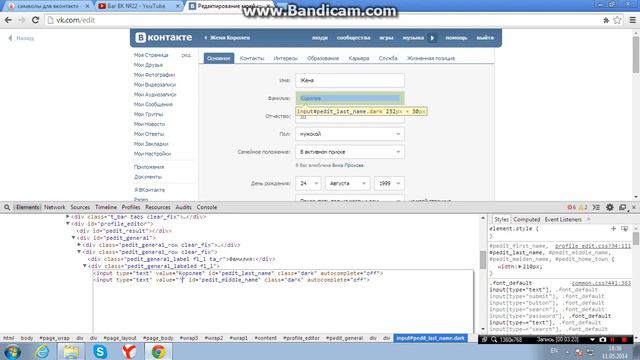Open the common.css source link
Image resolution: width=640 pixels, height=360 pixels.
coord(601,283)
